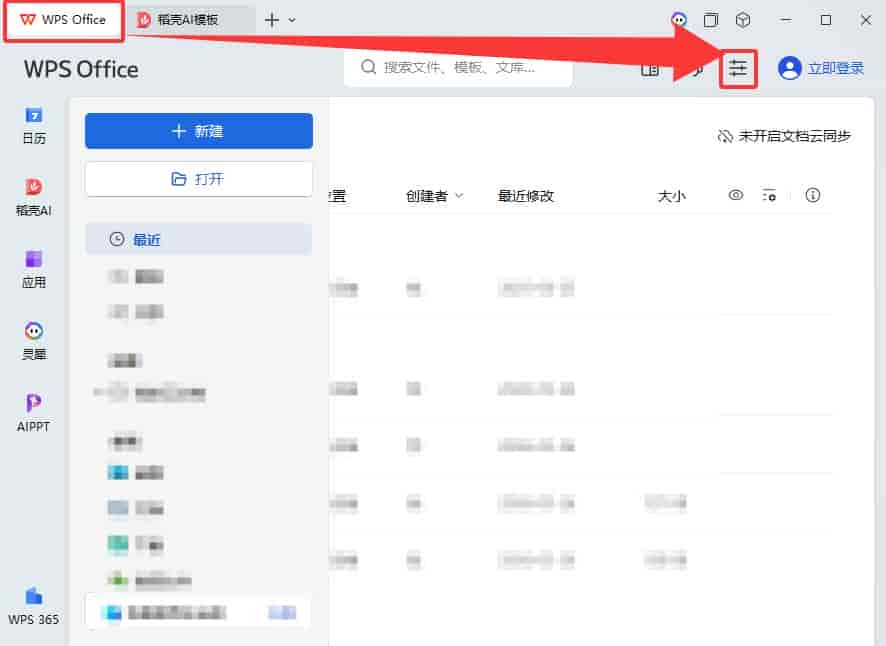Viewport: 886px width, 646px height.
Task: Add a new tab with the plus icon
Action: click(x=272, y=20)
